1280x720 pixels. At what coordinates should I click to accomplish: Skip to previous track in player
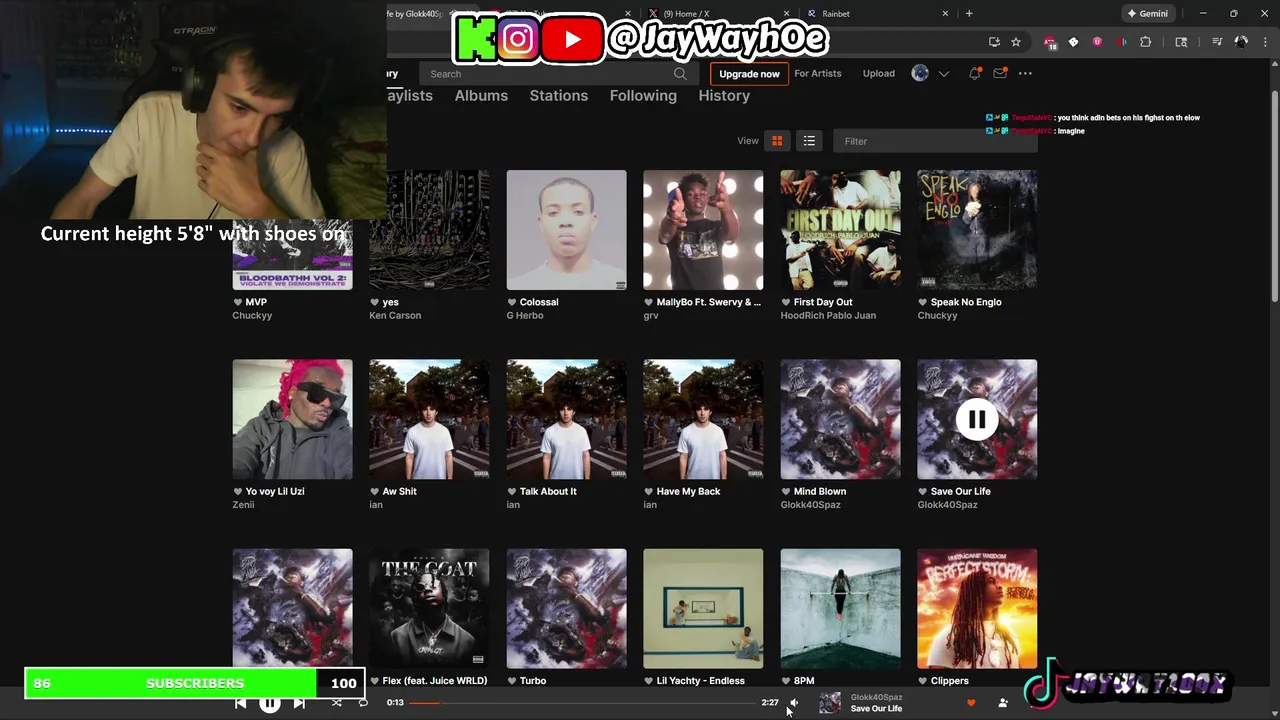tap(240, 703)
